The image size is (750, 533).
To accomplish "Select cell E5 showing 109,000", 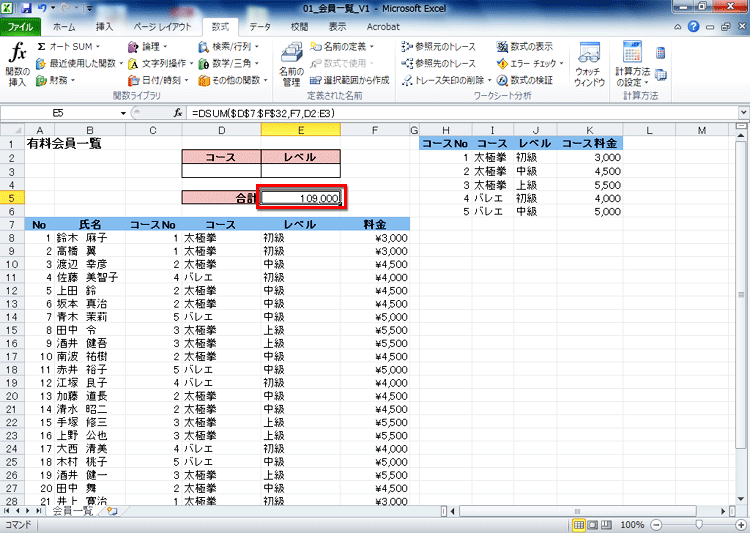I will point(300,198).
